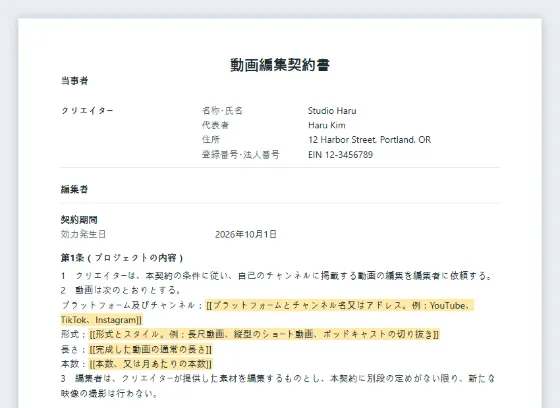Viewport: 560px width, 408px height.
Task: Click the 第1条 プロジェクトの内容 heading
Action: tap(122, 258)
